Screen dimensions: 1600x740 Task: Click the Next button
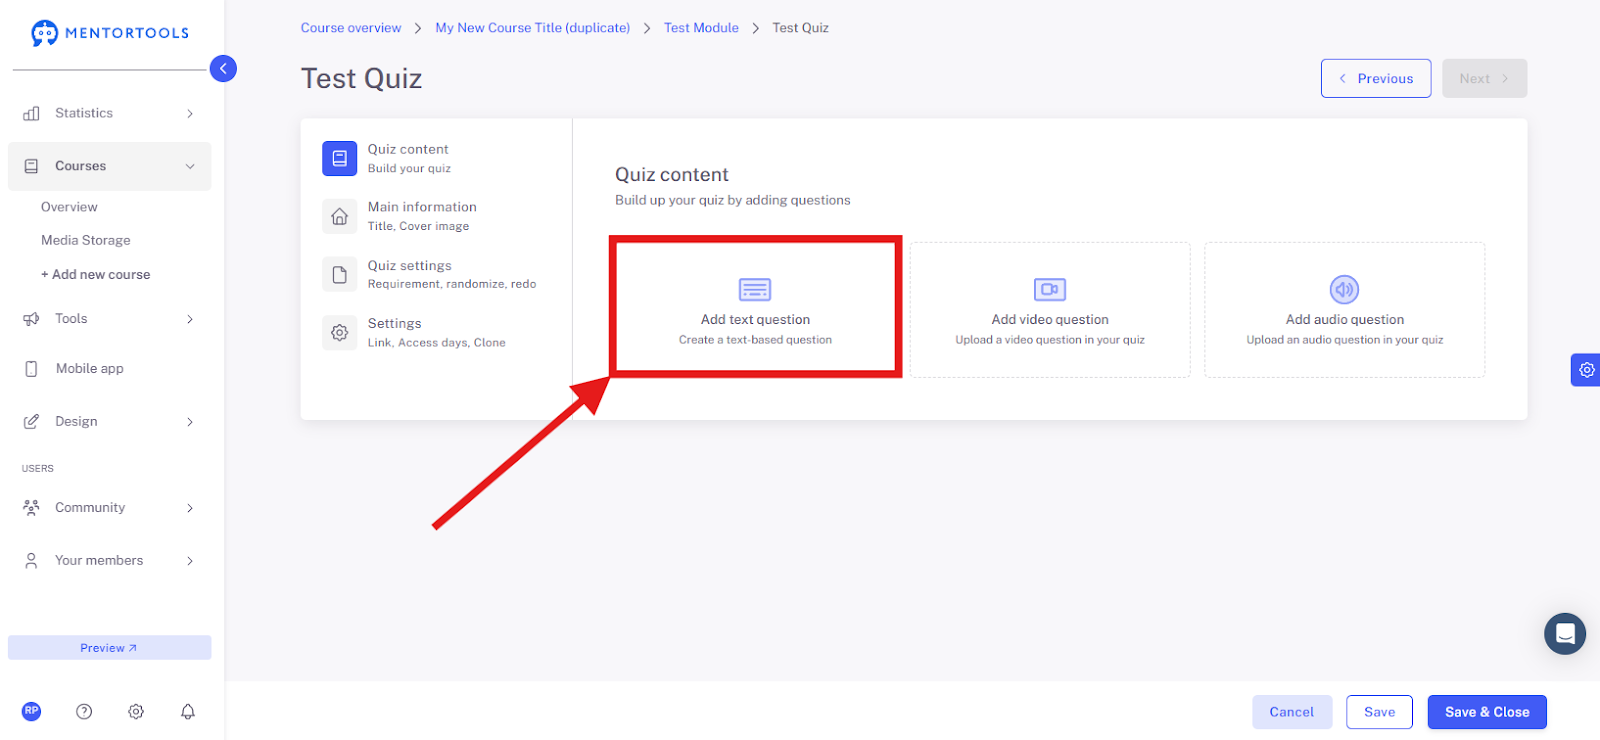[1484, 78]
